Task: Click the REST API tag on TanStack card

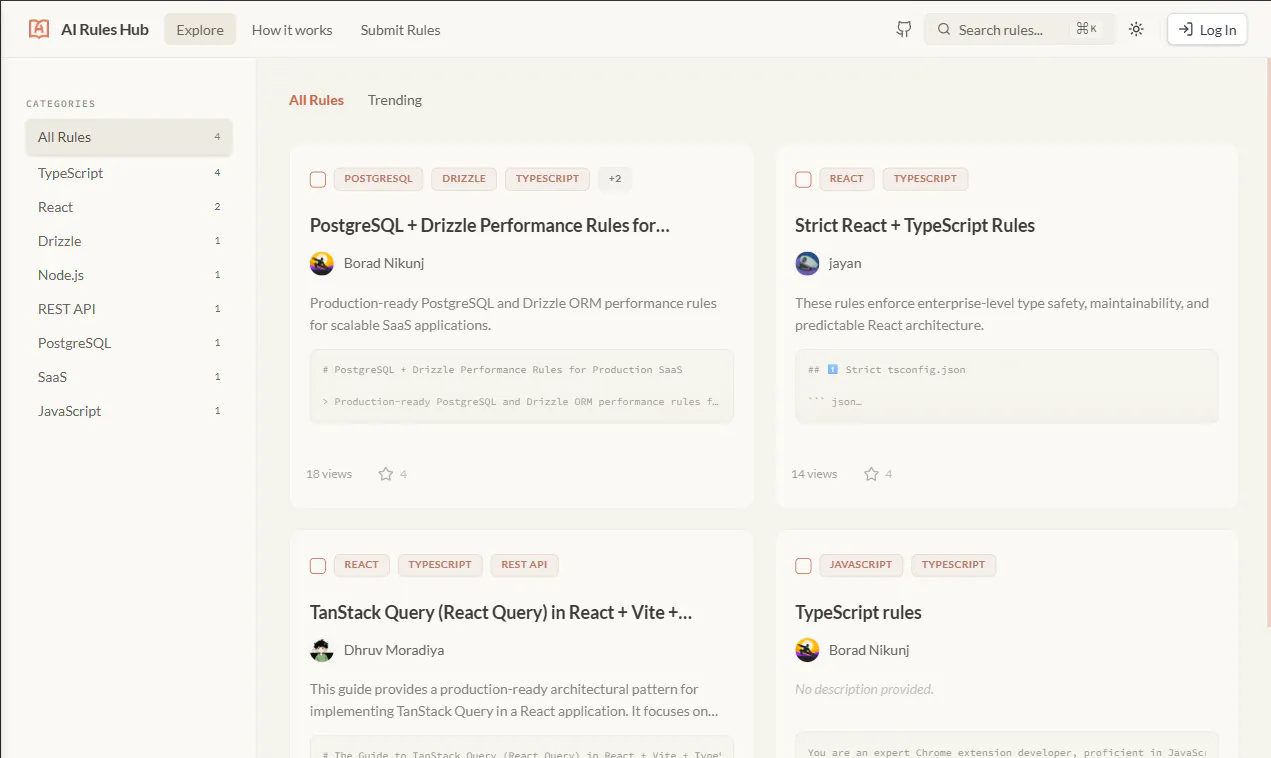Action: (524, 565)
